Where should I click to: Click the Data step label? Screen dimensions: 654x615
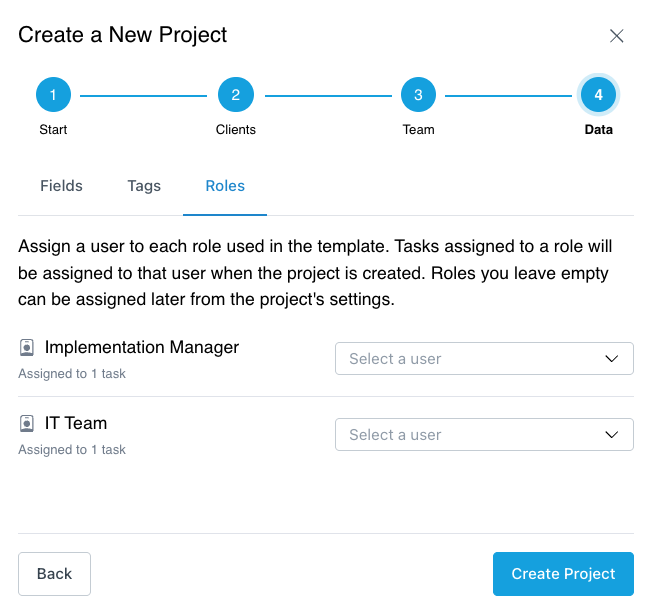click(x=599, y=130)
